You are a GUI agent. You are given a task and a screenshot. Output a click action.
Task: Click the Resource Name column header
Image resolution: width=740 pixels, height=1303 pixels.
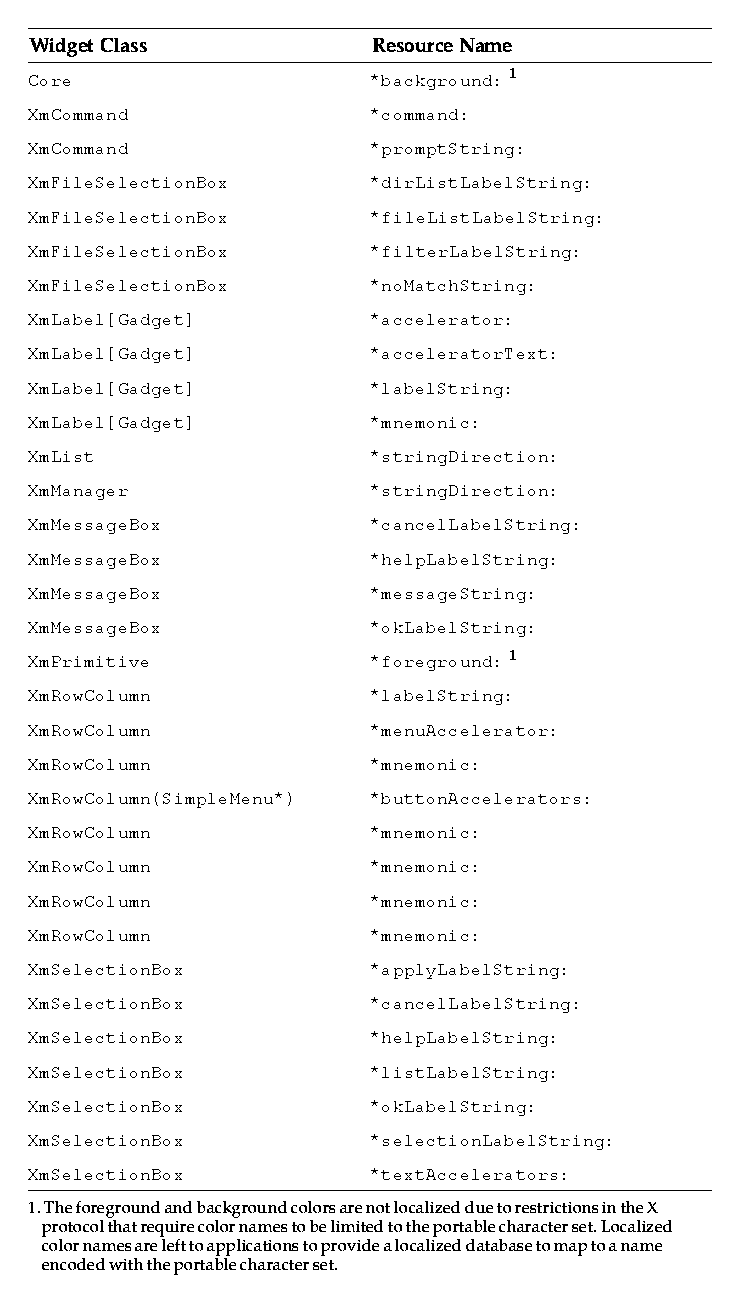(x=441, y=45)
